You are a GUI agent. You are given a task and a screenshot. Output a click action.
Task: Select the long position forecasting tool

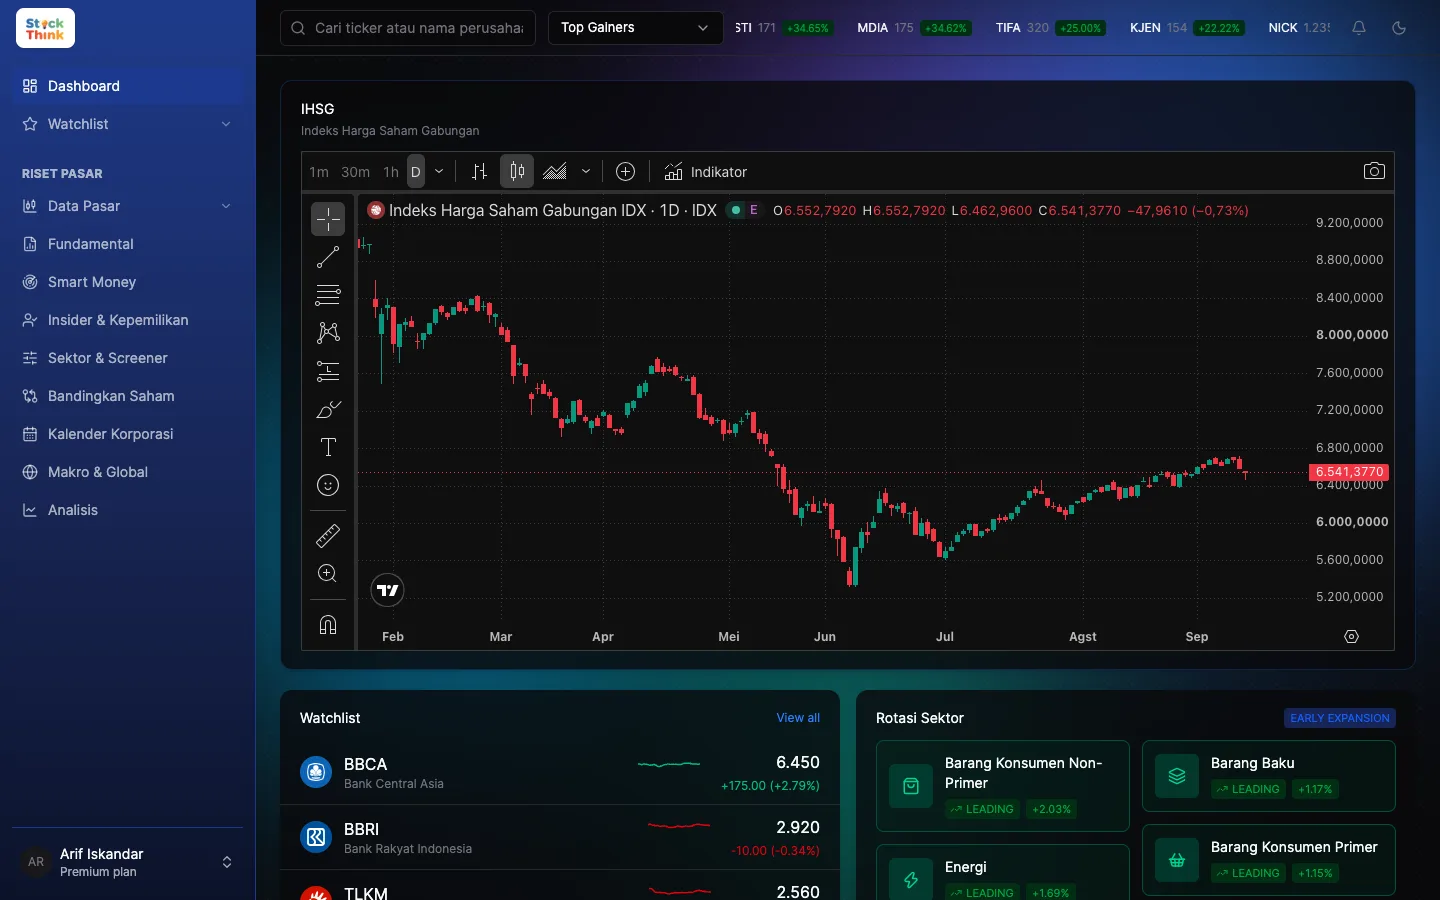328,371
